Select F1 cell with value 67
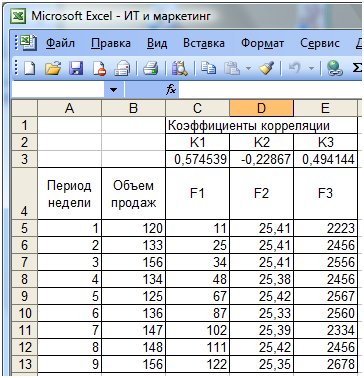The width and height of the screenshot is (364, 378). [x=197, y=296]
